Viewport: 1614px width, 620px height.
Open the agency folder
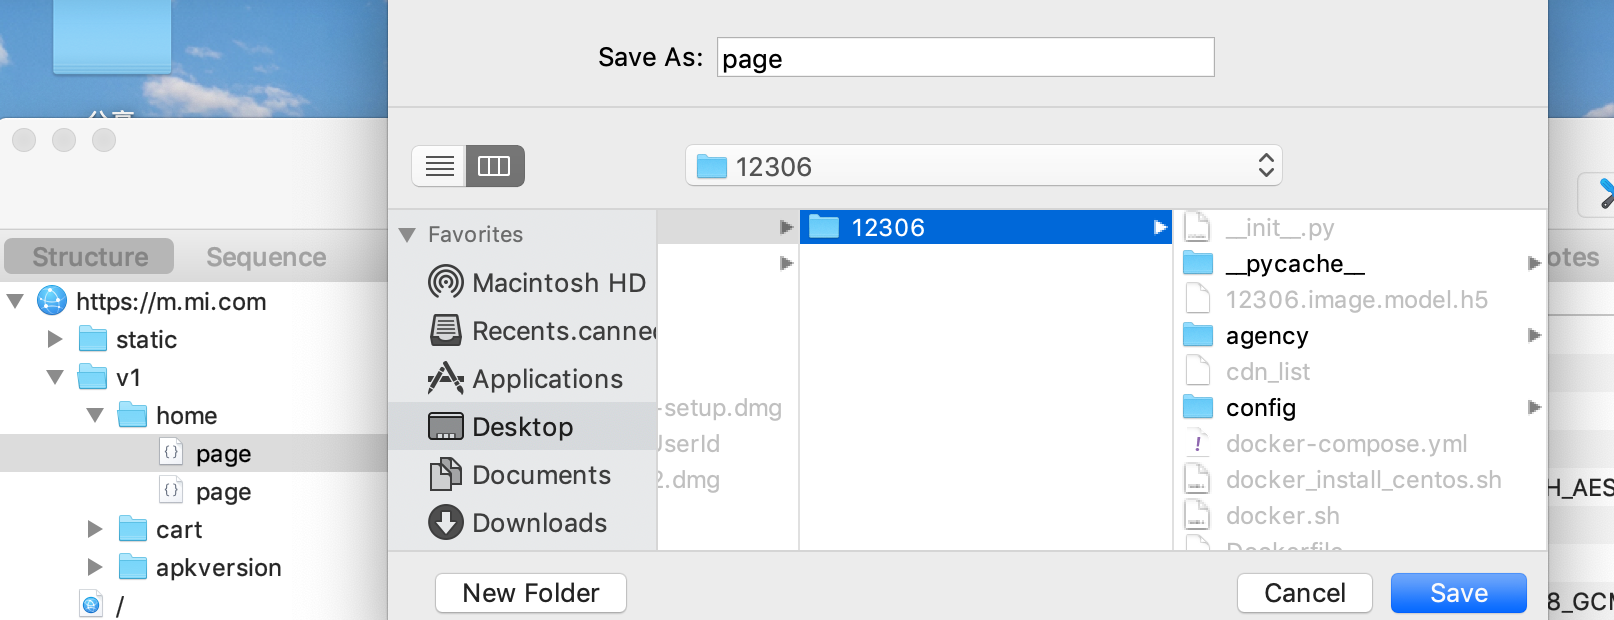click(1266, 336)
